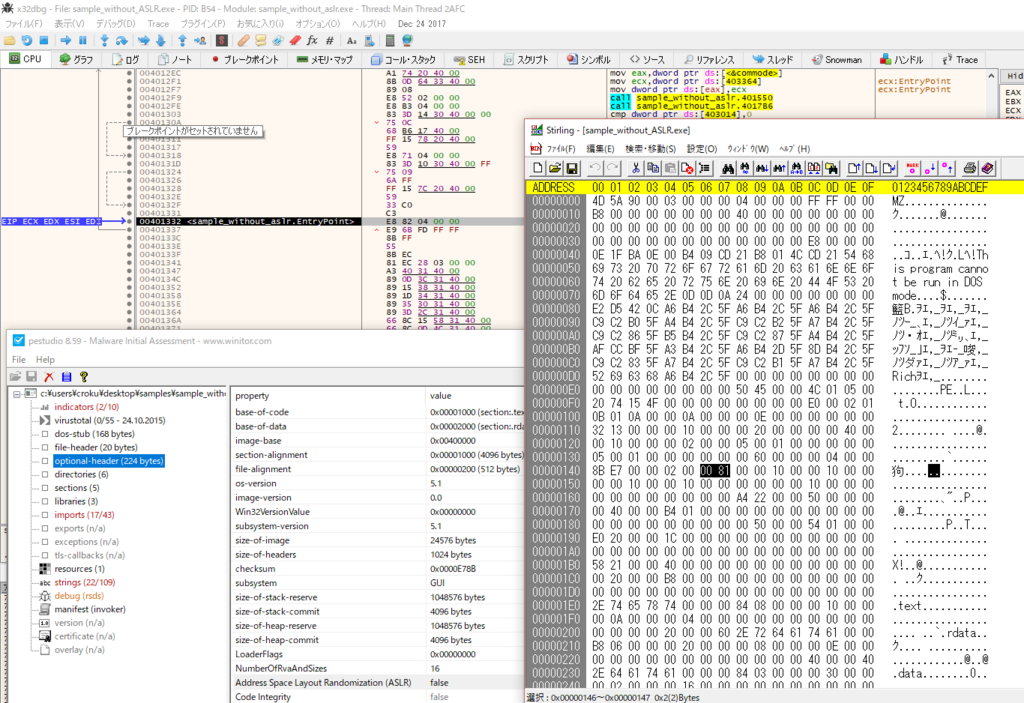Screen dimensions: 1024x703
Task: Click x32dbg globe icon in toolbar
Action: pos(408,41)
